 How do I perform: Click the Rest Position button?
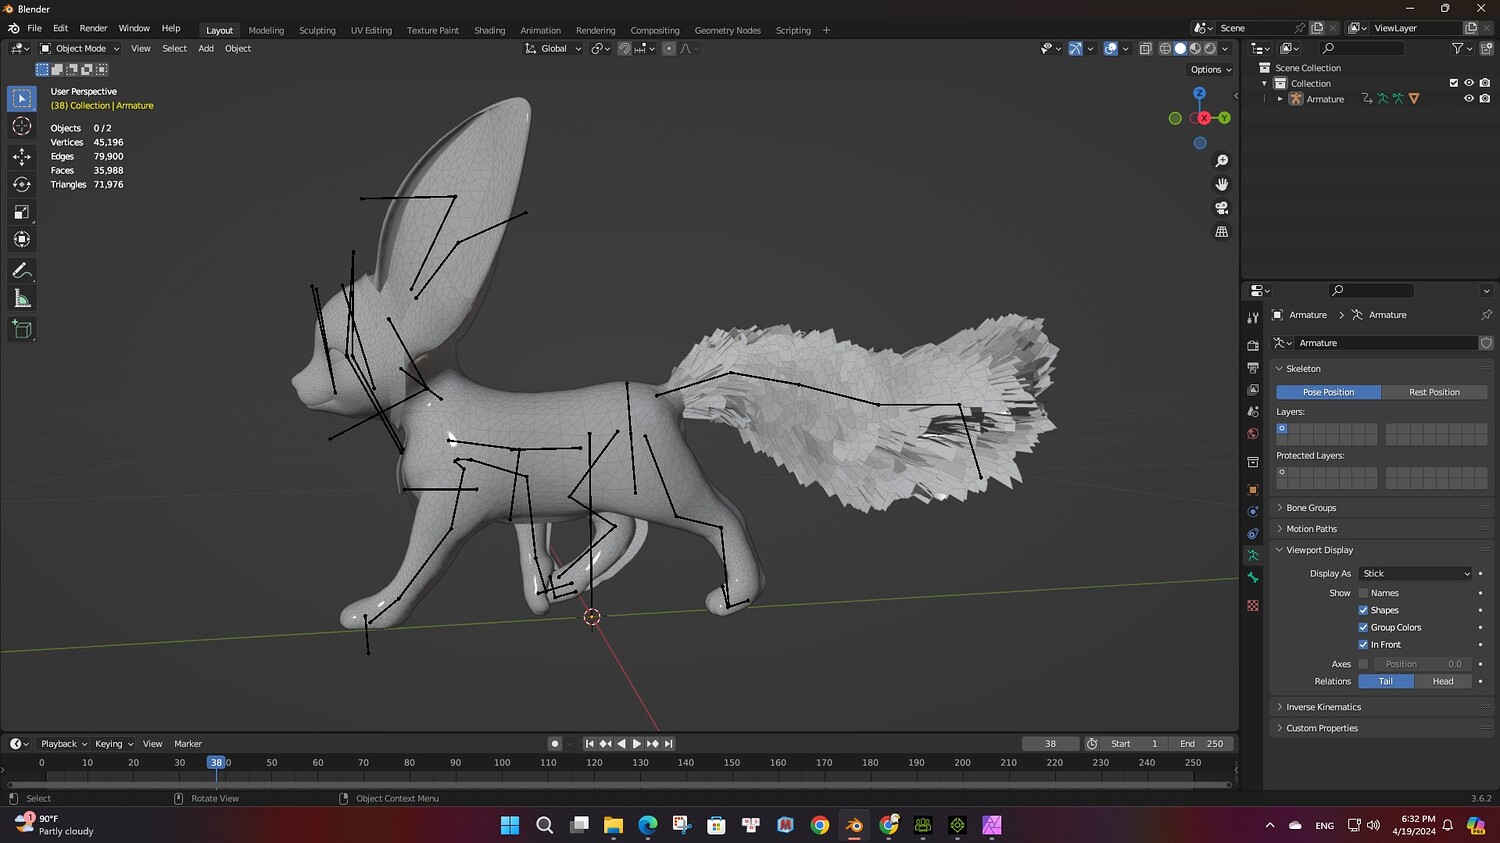click(x=1434, y=392)
